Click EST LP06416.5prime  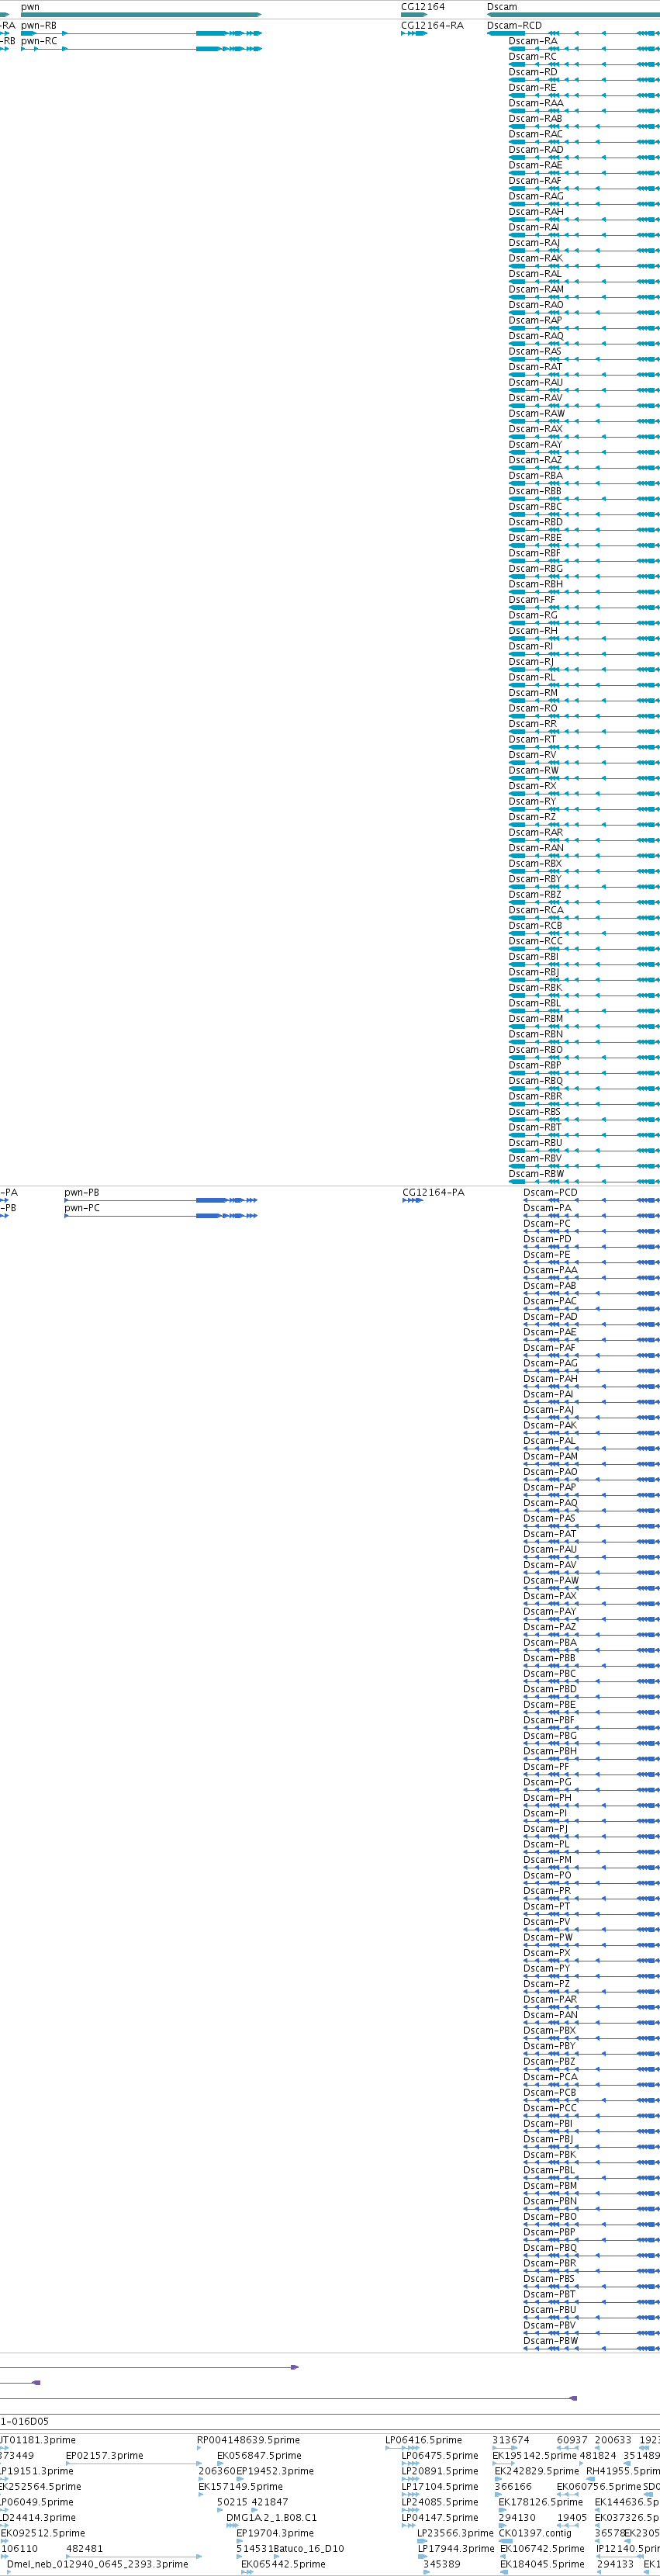coord(424,2440)
